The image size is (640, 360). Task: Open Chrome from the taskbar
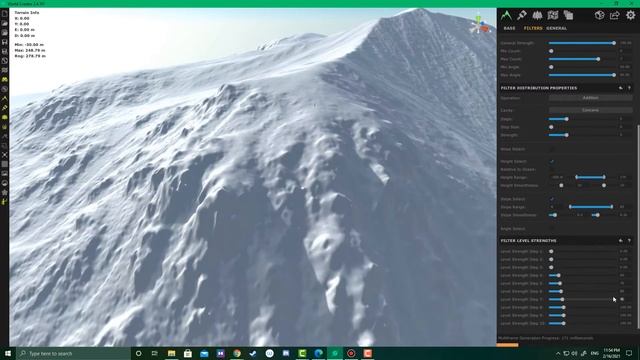(237, 353)
